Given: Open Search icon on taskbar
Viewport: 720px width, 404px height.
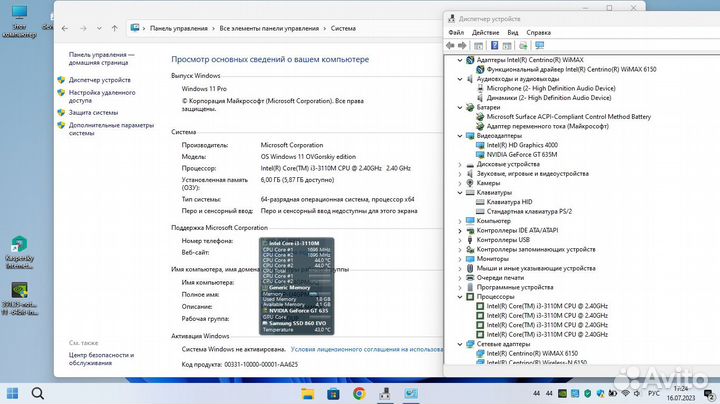Looking at the screenshot, I should click(38, 393).
